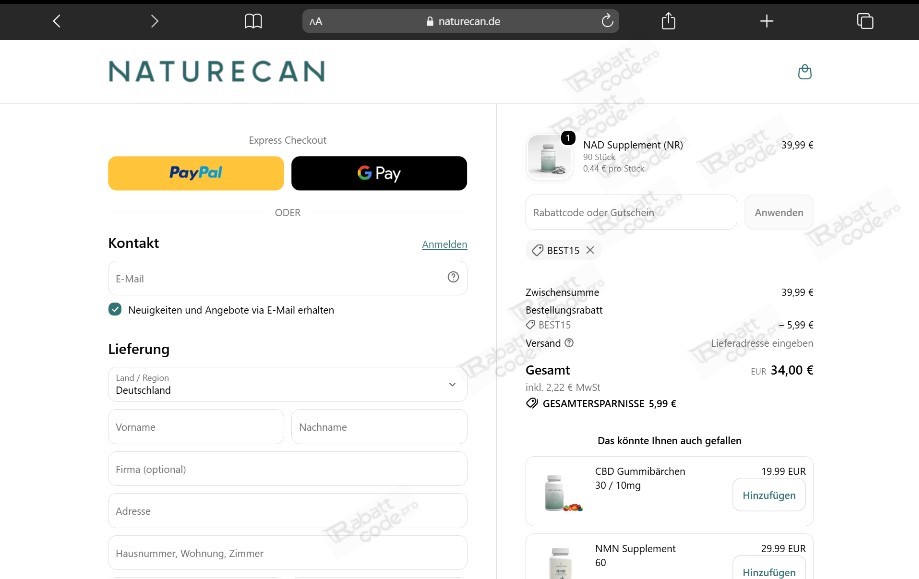Click the 'Lieferung' heading
This screenshot has height=579, width=919.
click(139, 349)
